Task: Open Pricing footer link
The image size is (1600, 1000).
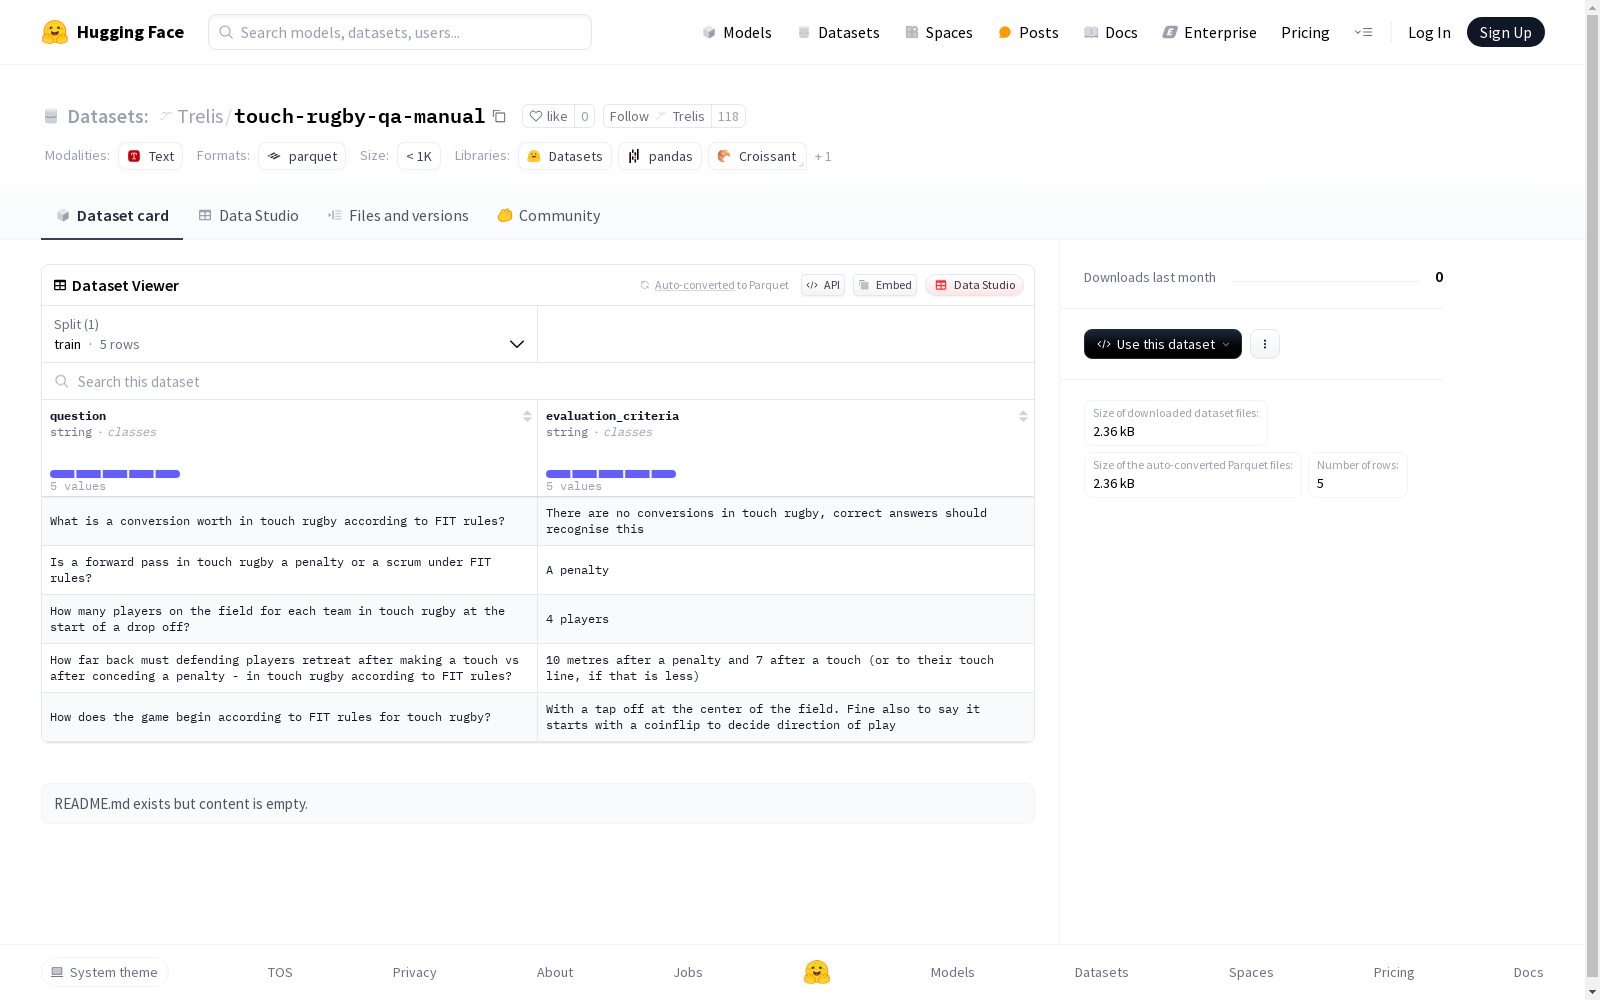Action: point(1394,972)
